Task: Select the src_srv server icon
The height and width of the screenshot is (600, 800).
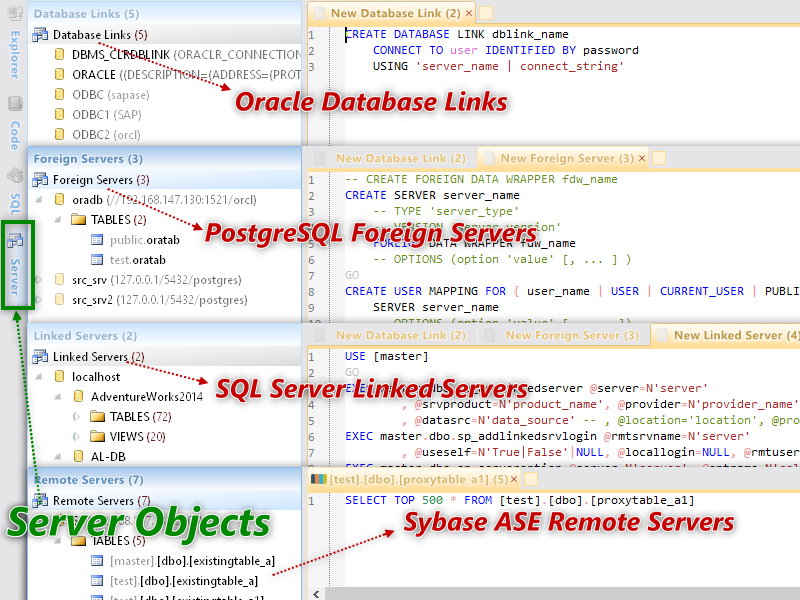Action: tap(60, 280)
